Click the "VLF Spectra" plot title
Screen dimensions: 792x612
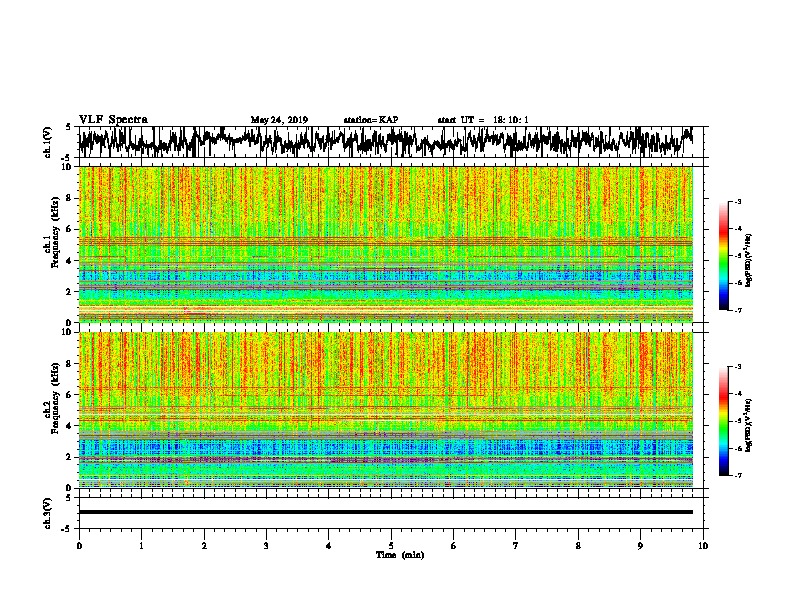[113, 120]
